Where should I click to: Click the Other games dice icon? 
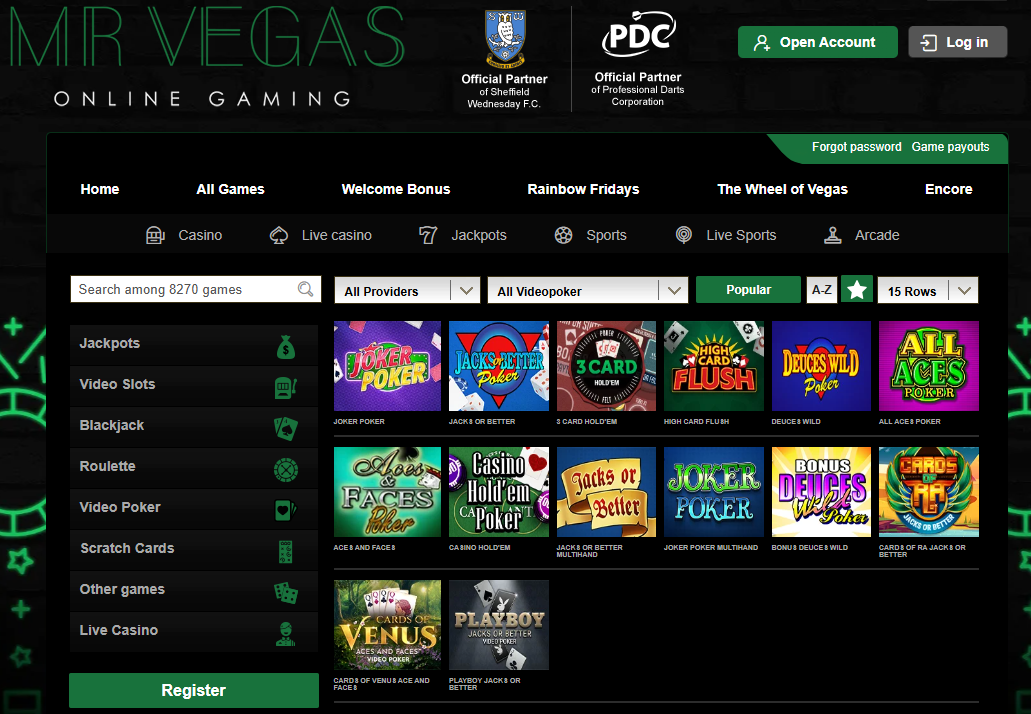pos(285,592)
